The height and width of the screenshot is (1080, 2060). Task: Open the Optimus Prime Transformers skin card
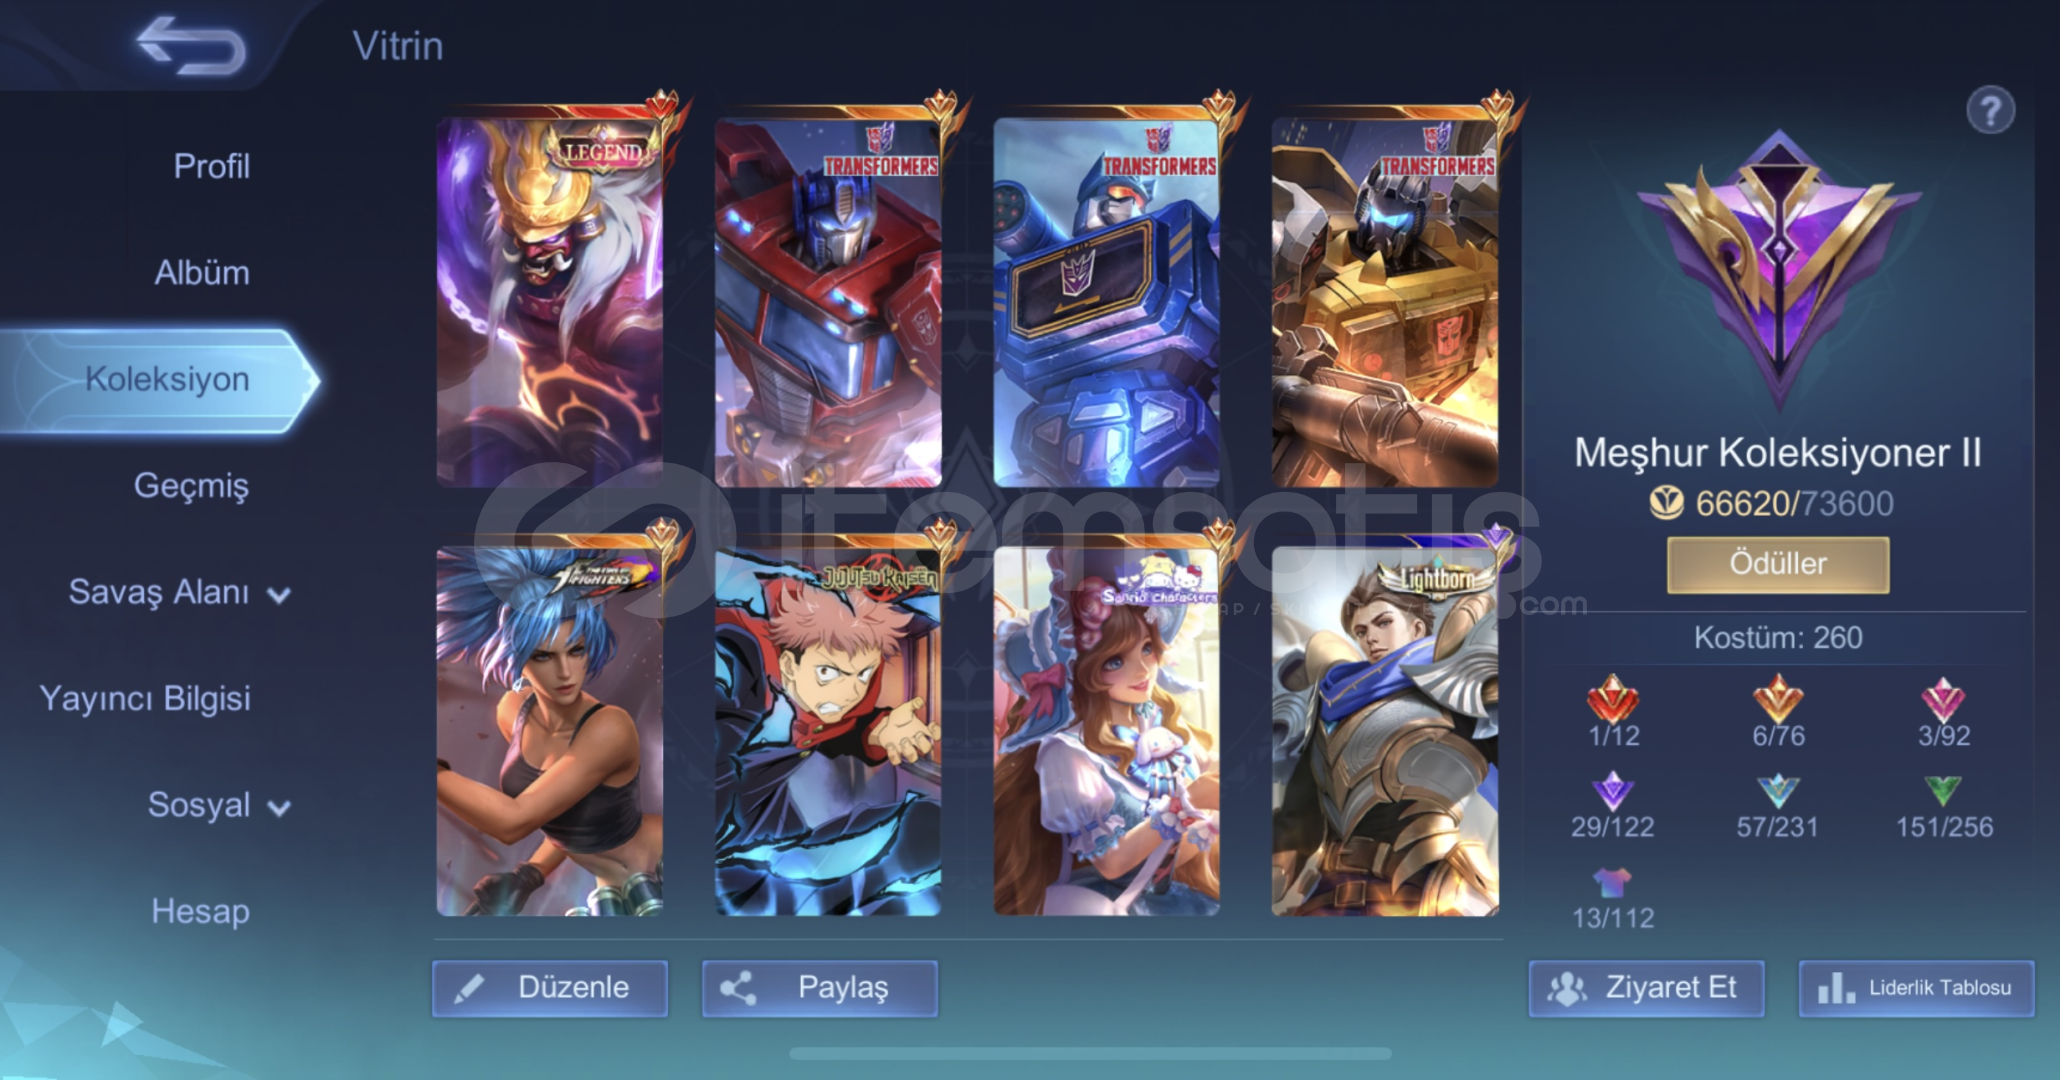(x=828, y=300)
